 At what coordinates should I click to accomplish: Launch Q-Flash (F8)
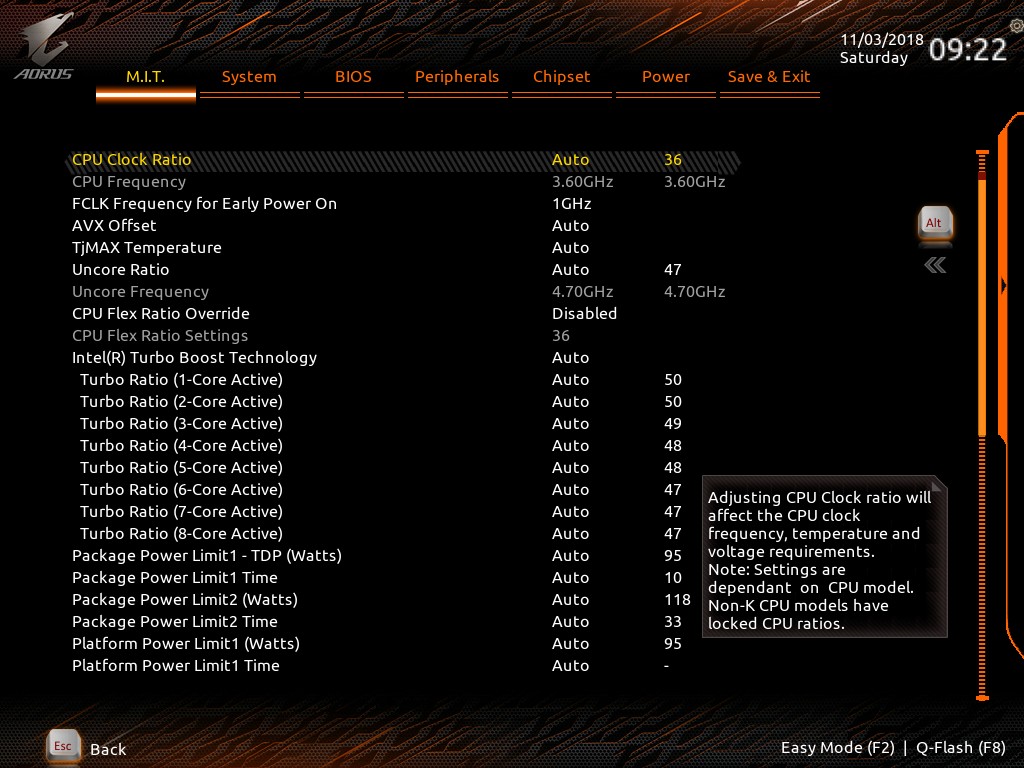961,748
